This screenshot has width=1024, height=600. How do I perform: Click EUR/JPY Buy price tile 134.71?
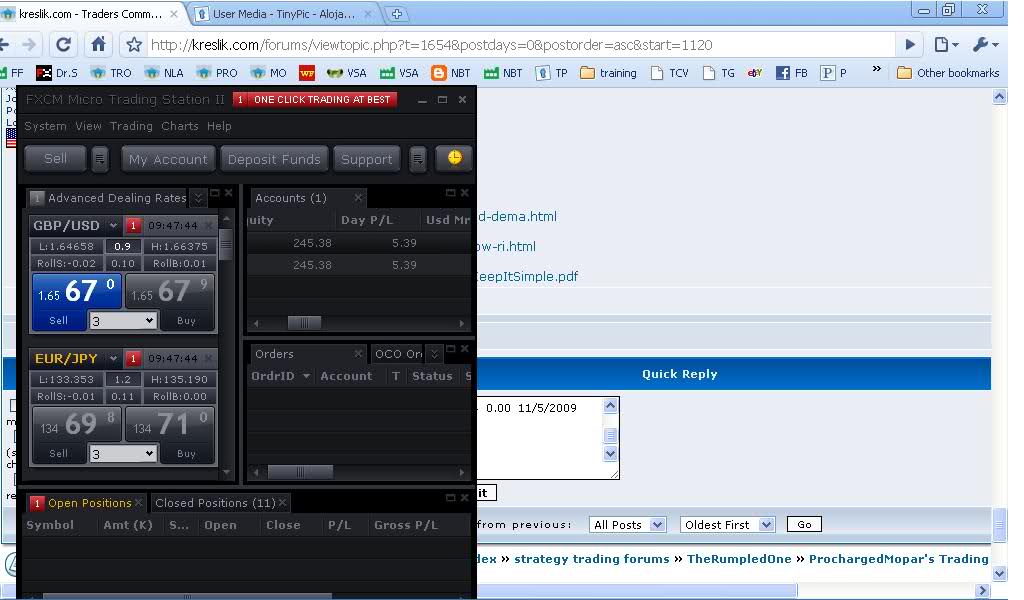tap(169, 424)
